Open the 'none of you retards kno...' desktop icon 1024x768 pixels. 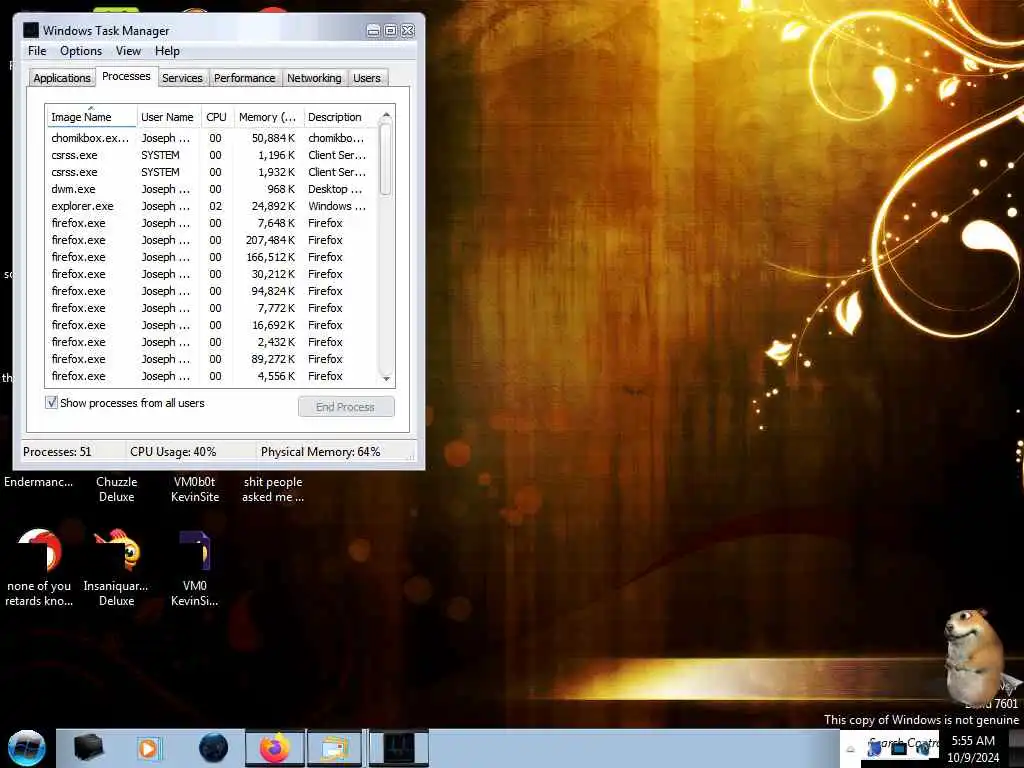click(39, 569)
